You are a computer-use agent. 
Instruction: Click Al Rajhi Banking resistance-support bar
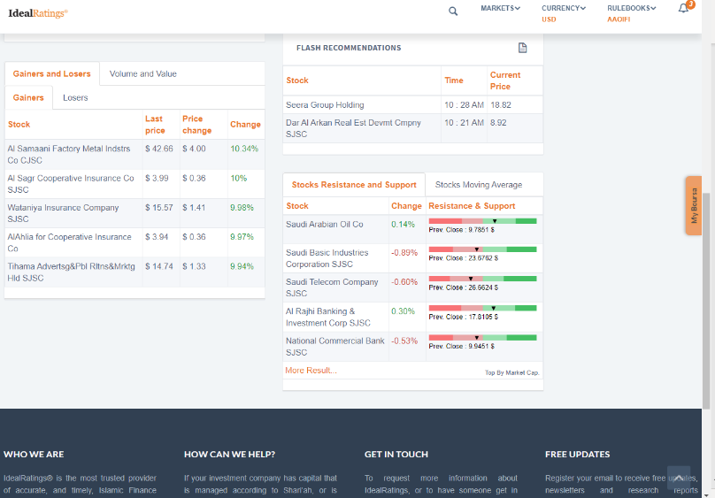click(x=482, y=308)
